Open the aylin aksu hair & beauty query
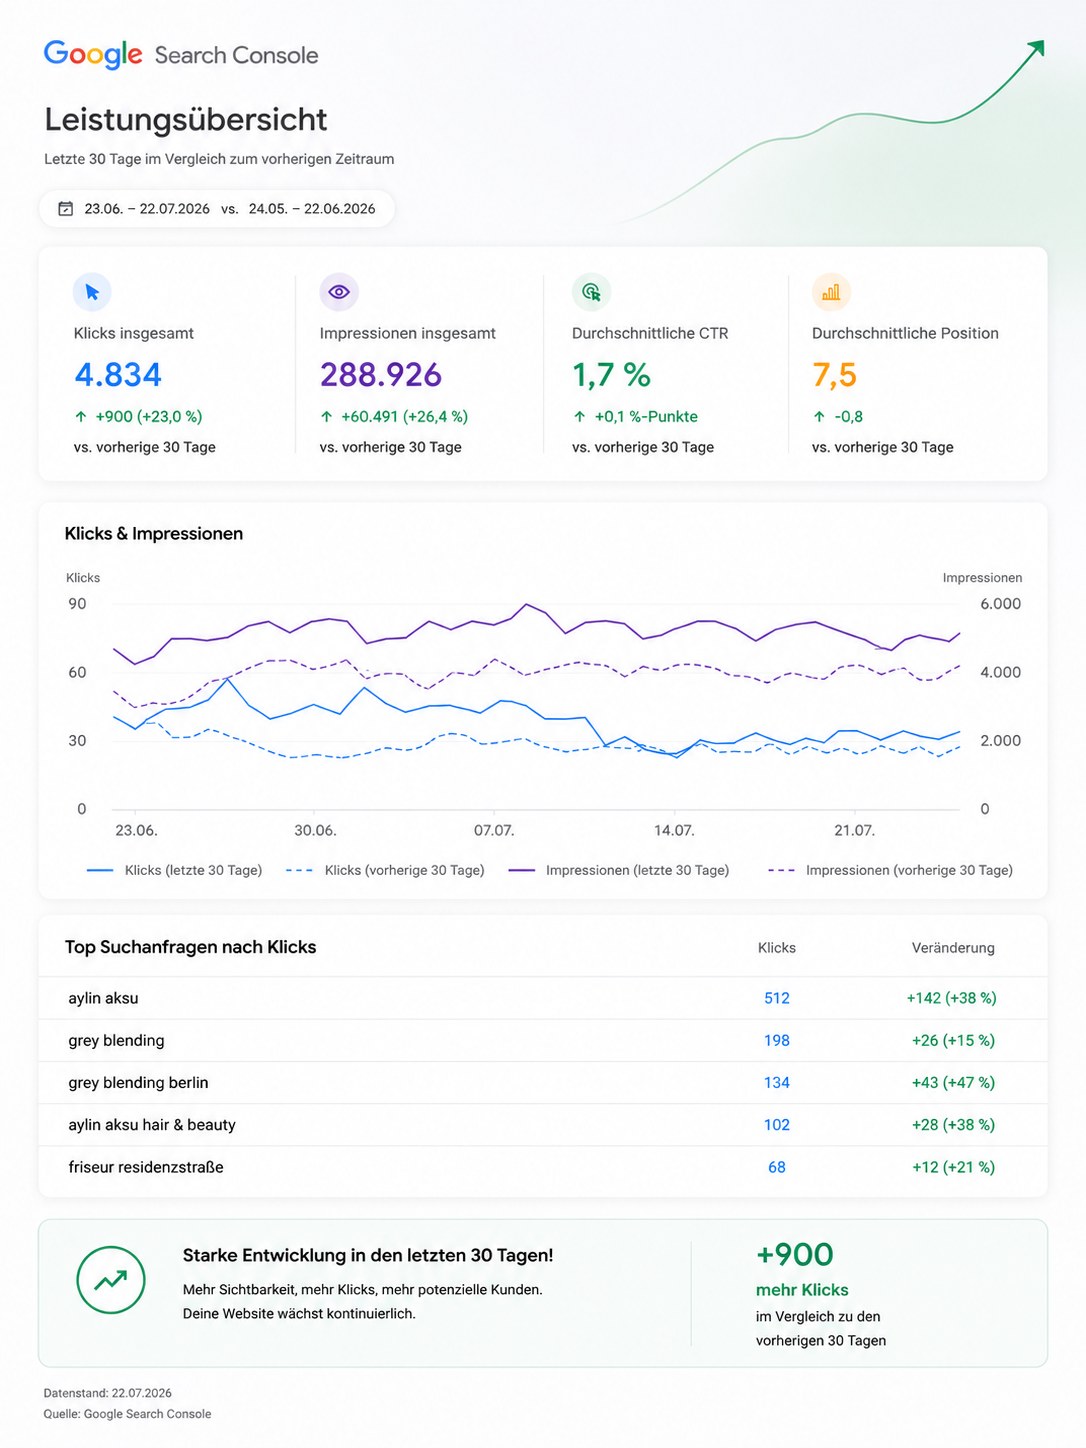Viewport: 1086px width, 1448px height. point(543,1125)
